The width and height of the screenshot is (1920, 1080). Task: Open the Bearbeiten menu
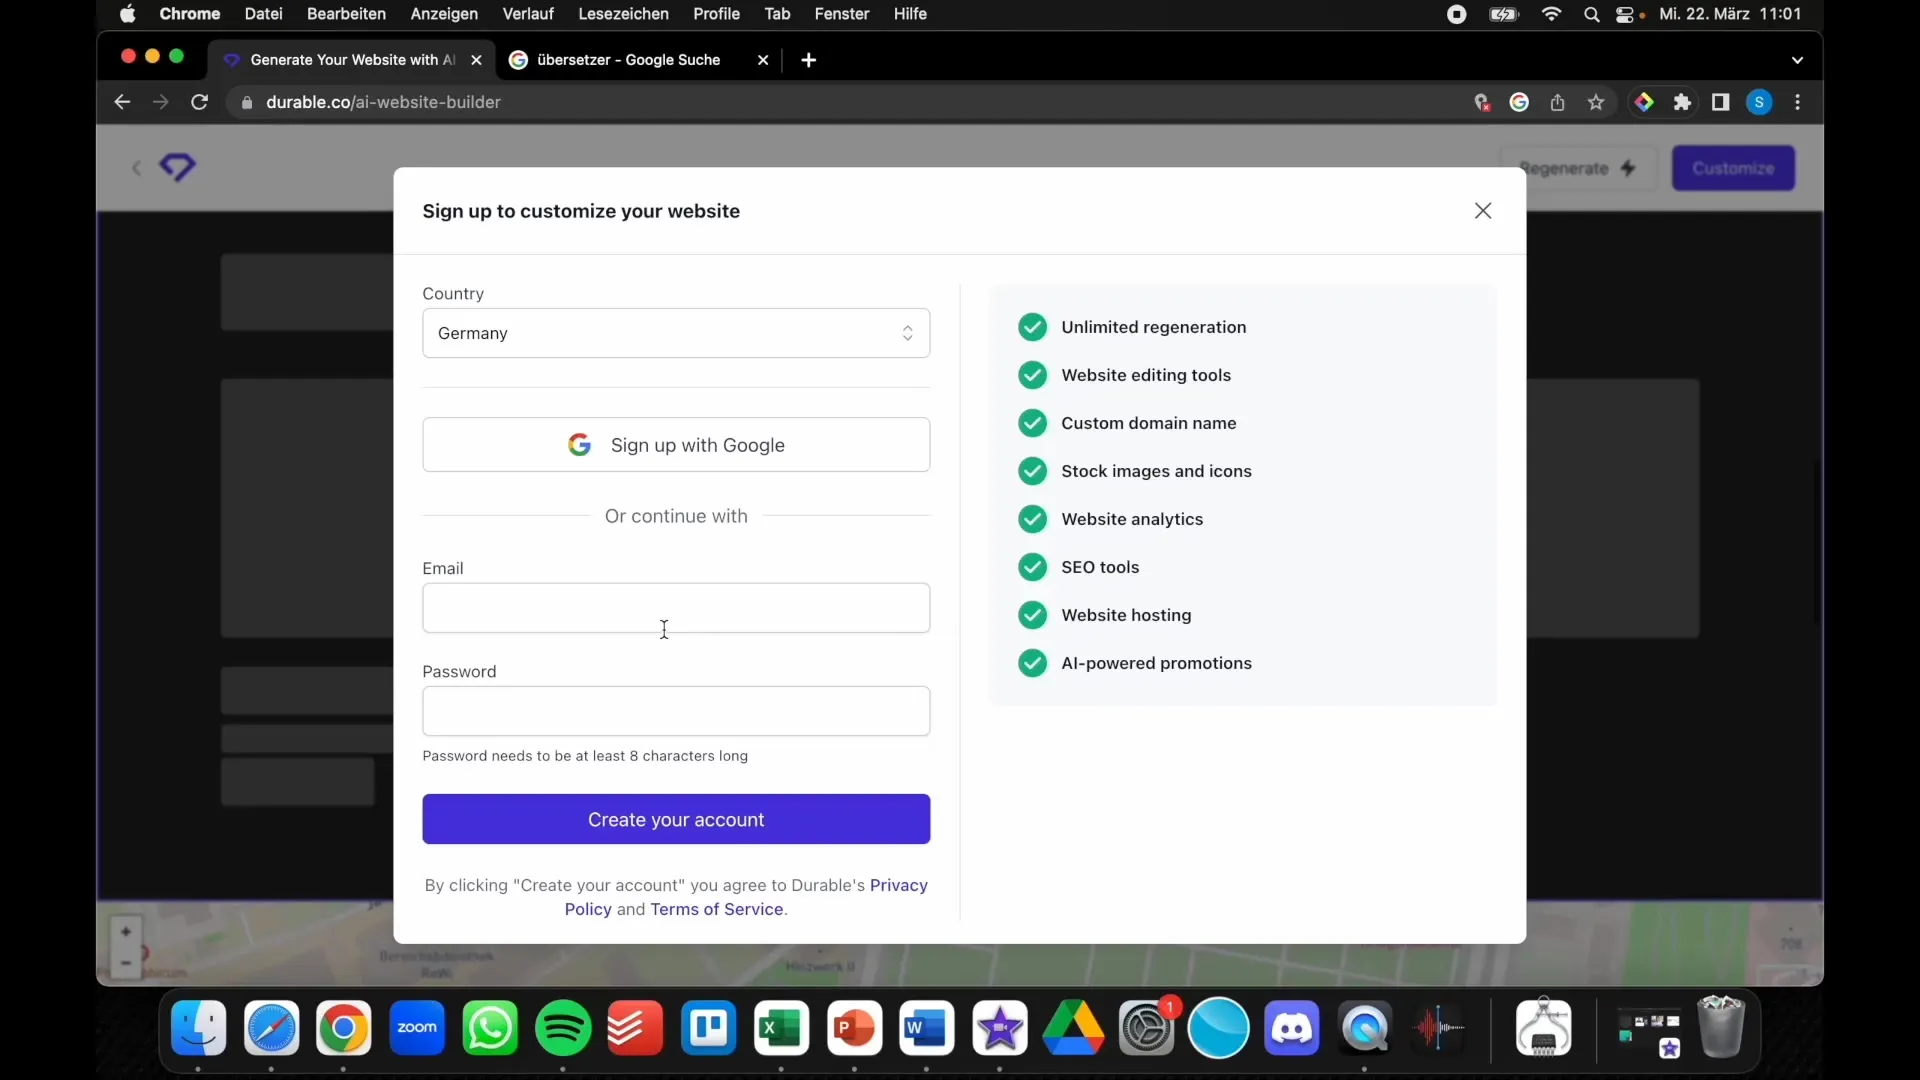[x=346, y=14]
